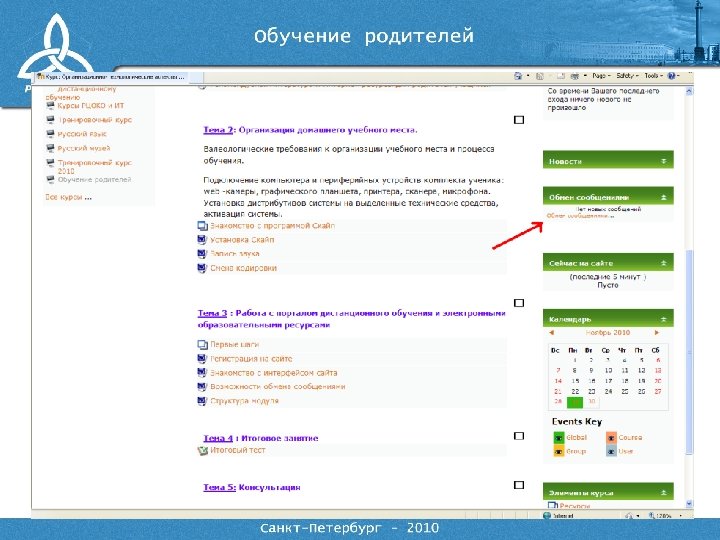The height and width of the screenshot is (540, 720).
Task: Click quiz icon beside 'Итоговый тест'
Action: [202, 450]
